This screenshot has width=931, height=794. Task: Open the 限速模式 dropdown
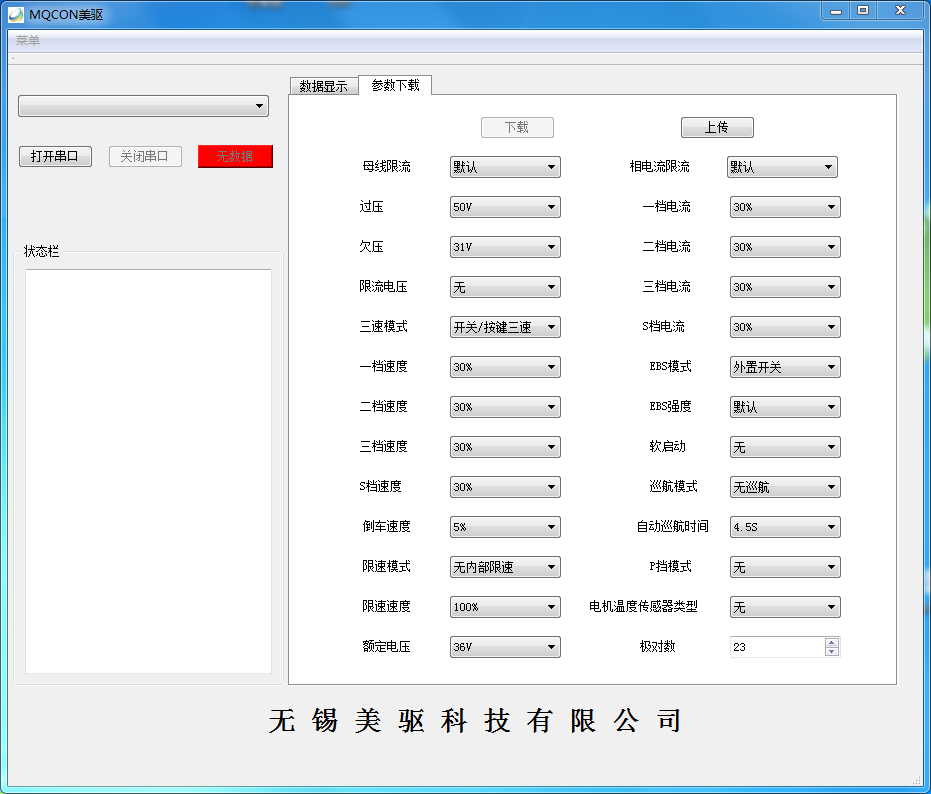click(x=505, y=567)
